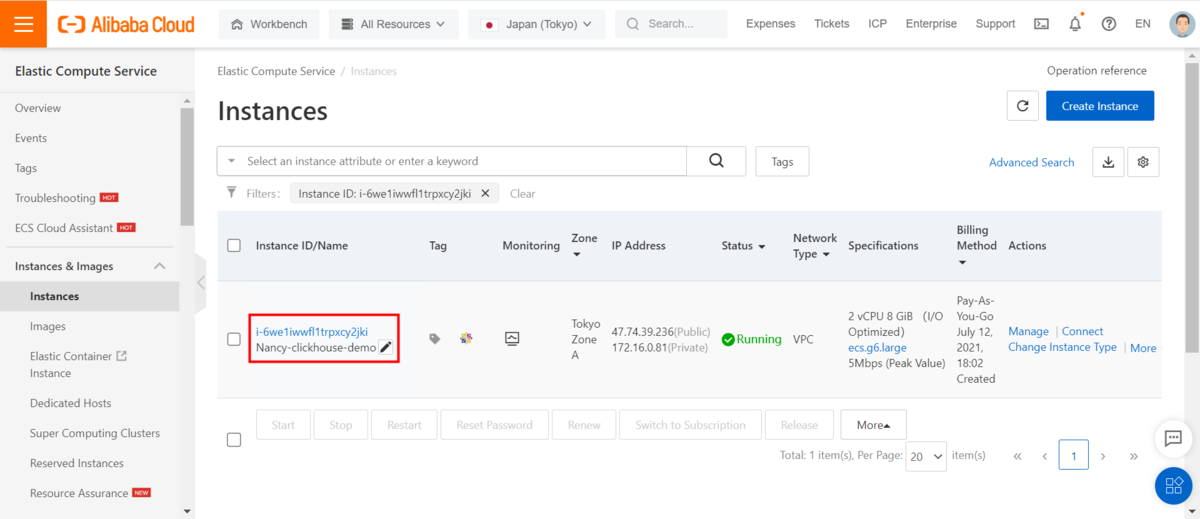Refresh the instances list
Screen dimensions: 1200x519
(x=1022, y=106)
